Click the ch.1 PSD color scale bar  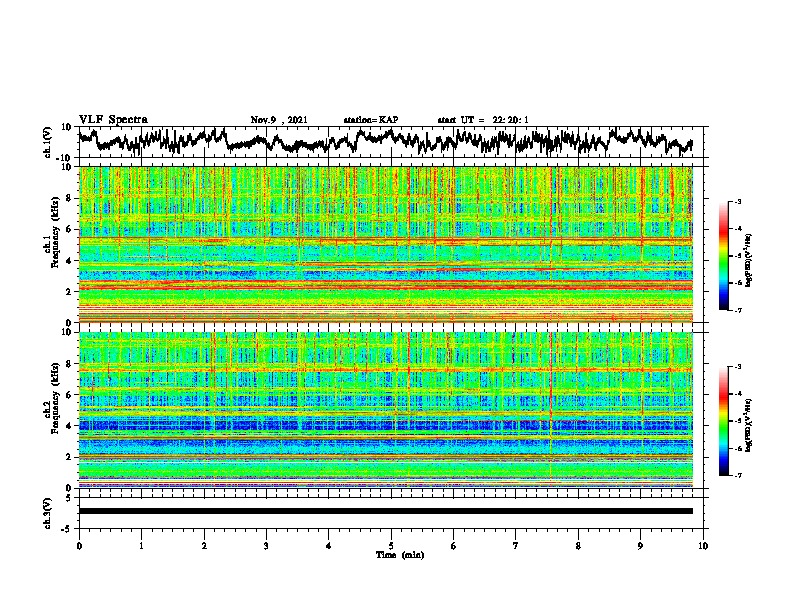[x=723, y=256]
